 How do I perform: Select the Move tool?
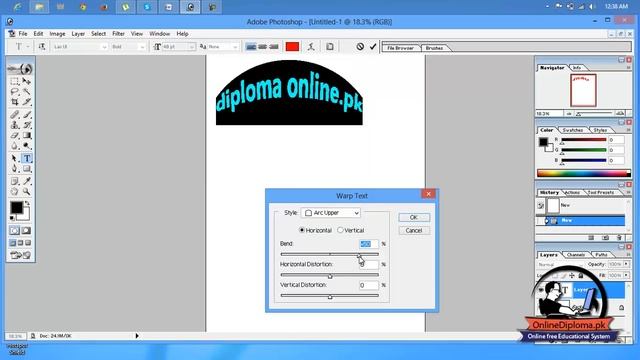27,81
